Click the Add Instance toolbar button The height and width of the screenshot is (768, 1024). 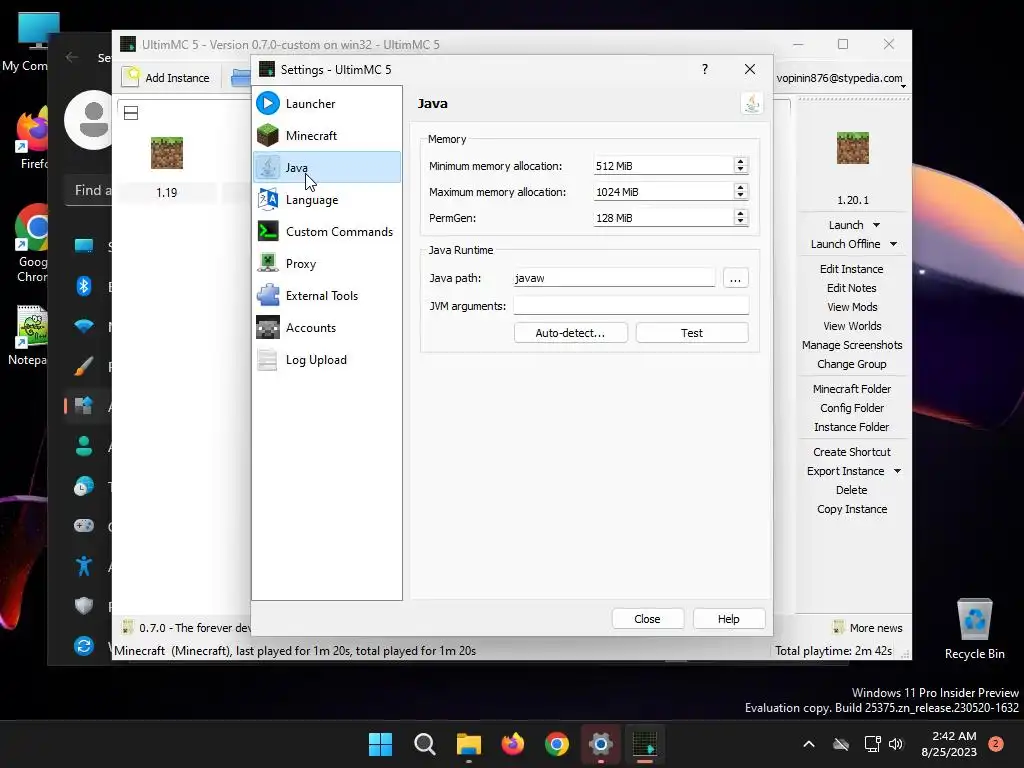pyautogui.click(x=167, y=77)
